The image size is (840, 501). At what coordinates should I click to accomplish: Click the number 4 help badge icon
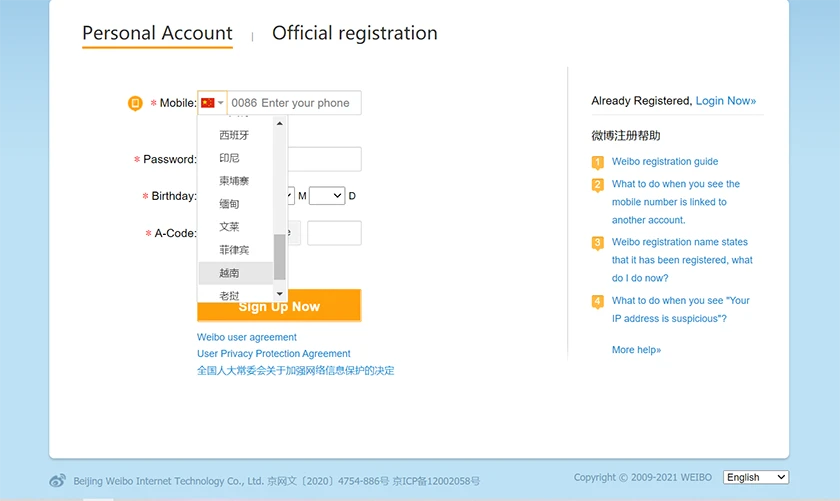[x=598, y=302]
